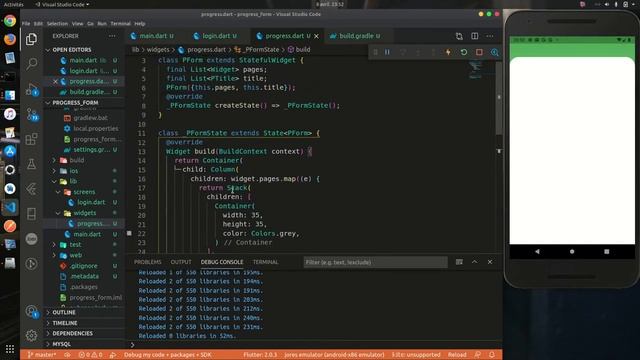Open the File menu

click(26, 24)
